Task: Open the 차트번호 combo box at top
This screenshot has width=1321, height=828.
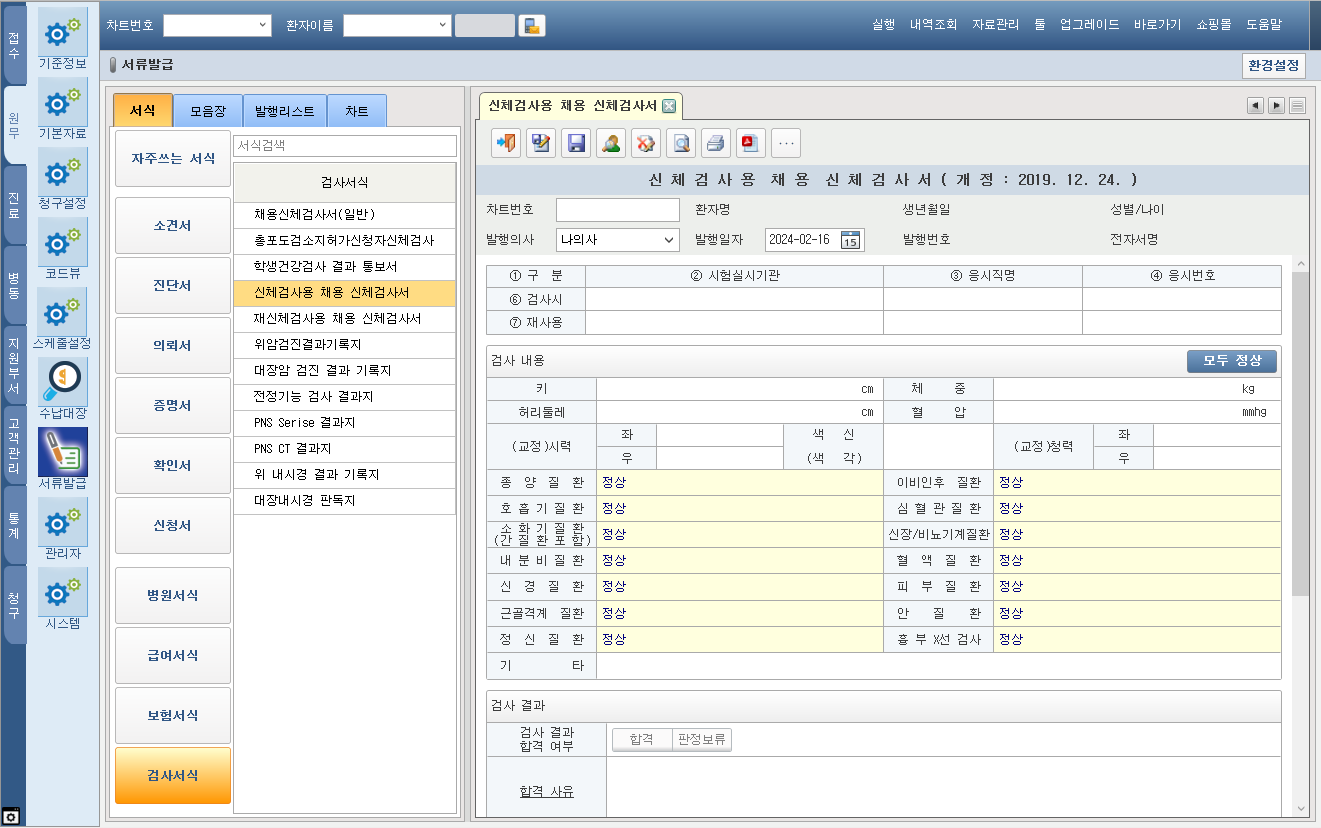Action: tap(263, 26)
